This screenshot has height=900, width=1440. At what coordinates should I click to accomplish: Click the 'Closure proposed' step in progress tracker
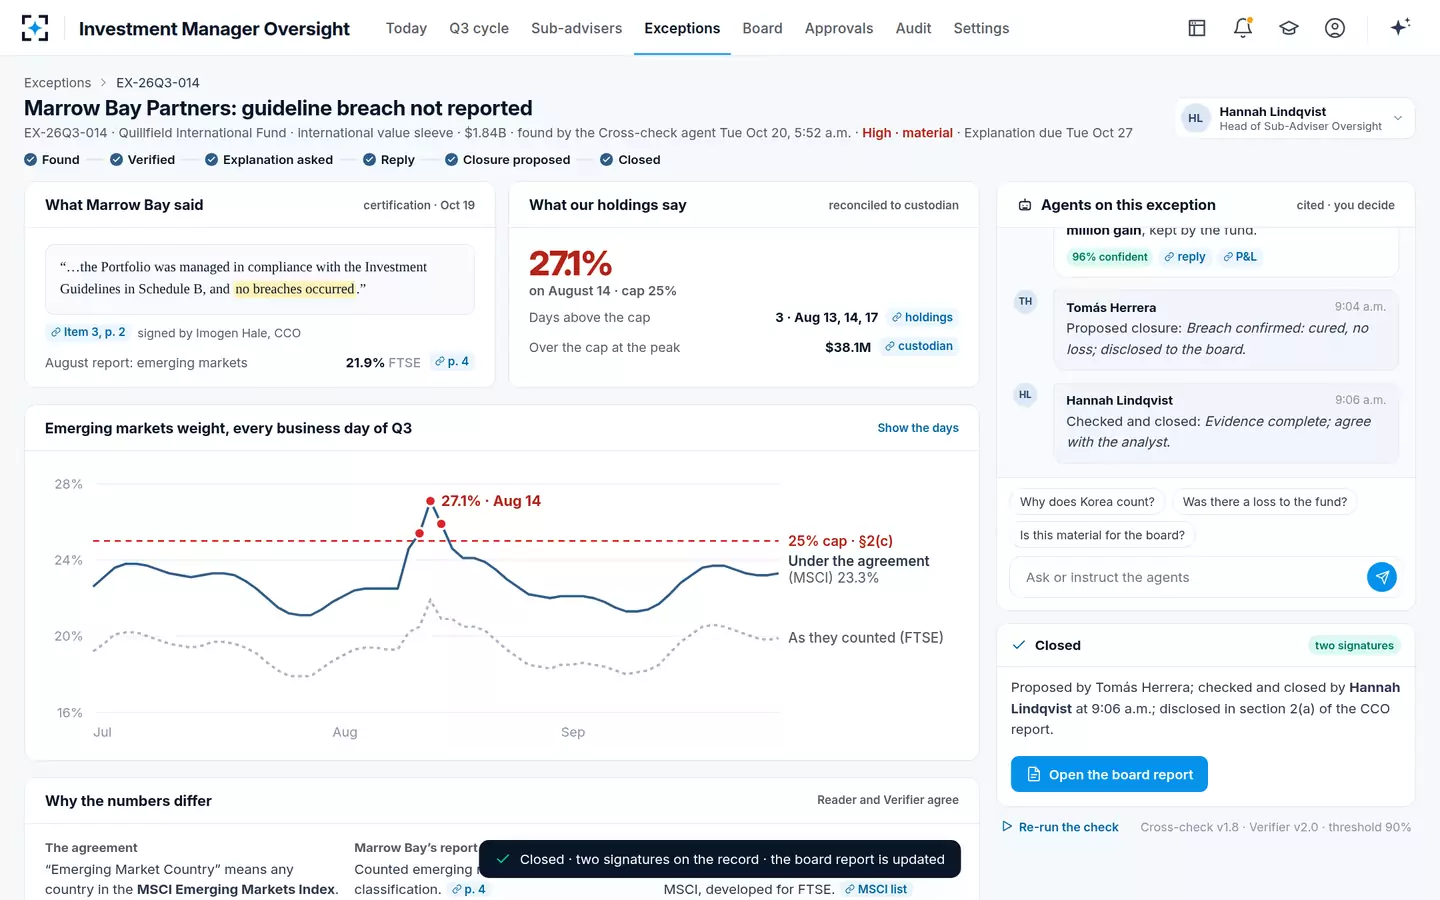click(x=508, y=160)
